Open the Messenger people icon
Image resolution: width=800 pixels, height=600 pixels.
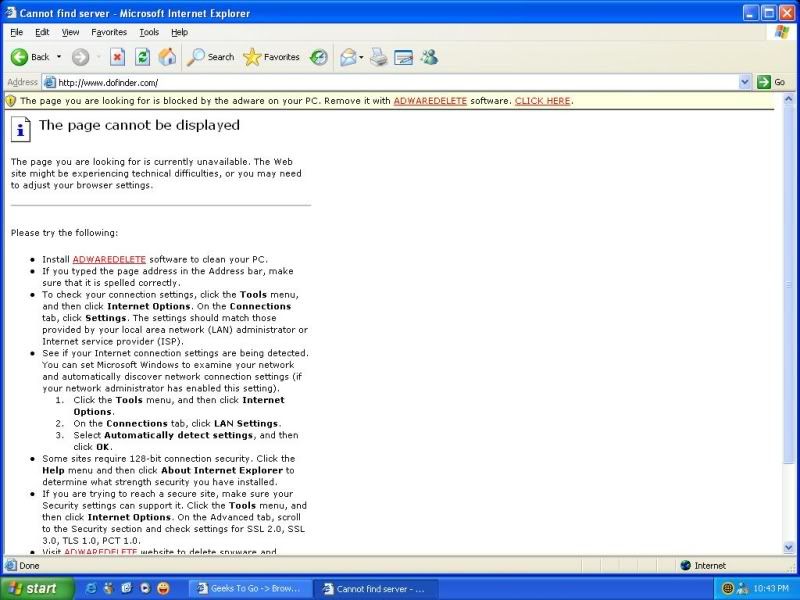pyautogui.click(x=429, y=57)
